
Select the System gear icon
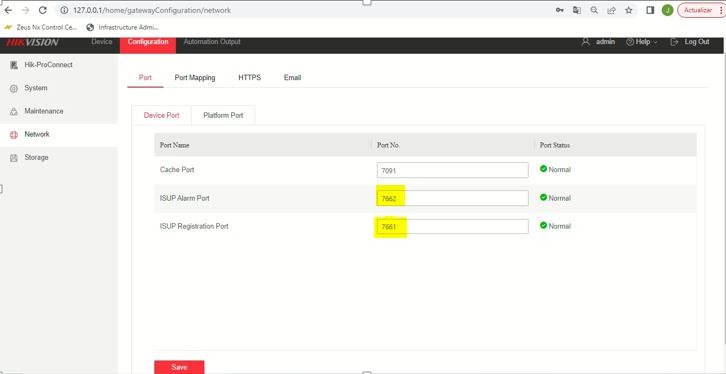coord(14,88)
